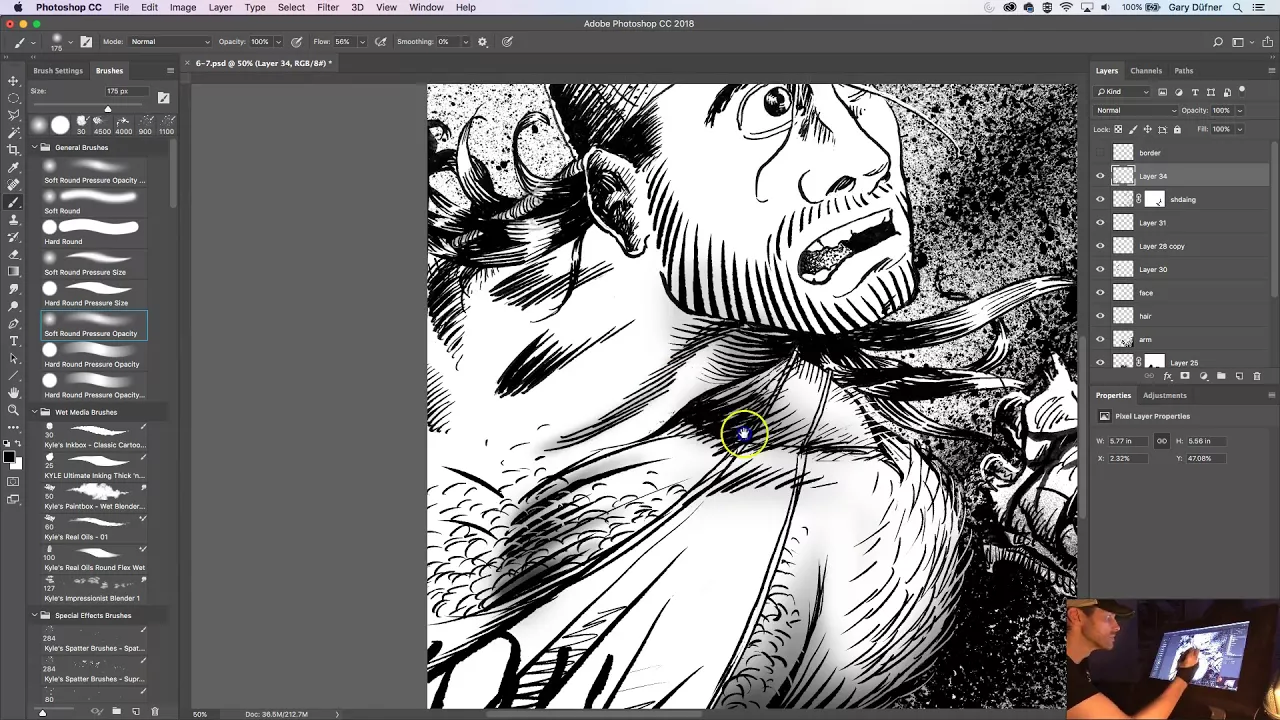Select the Hand tool
Image resolution: width=1280 pixels, height=720 pixels.
pos(13,393)
